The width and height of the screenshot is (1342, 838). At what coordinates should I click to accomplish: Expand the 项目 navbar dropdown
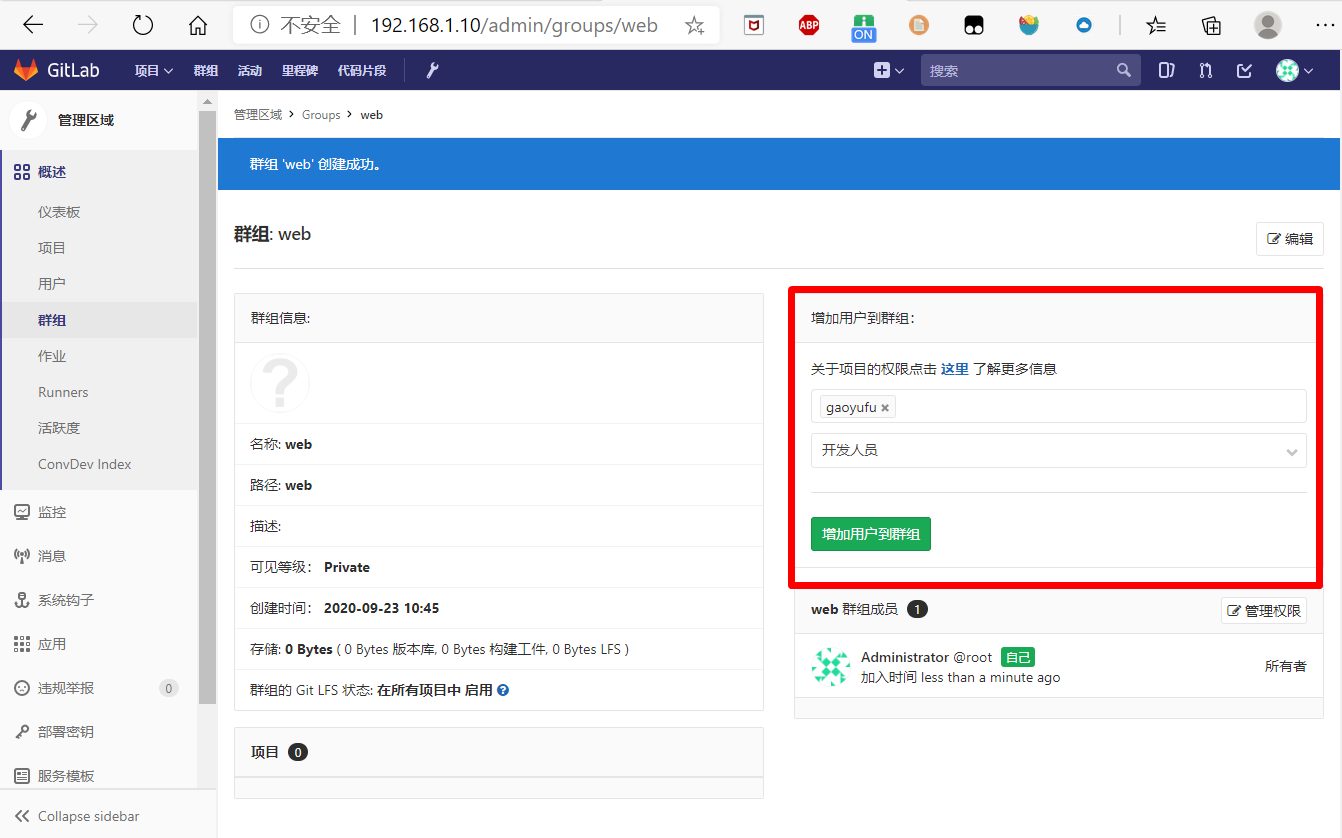154,70
